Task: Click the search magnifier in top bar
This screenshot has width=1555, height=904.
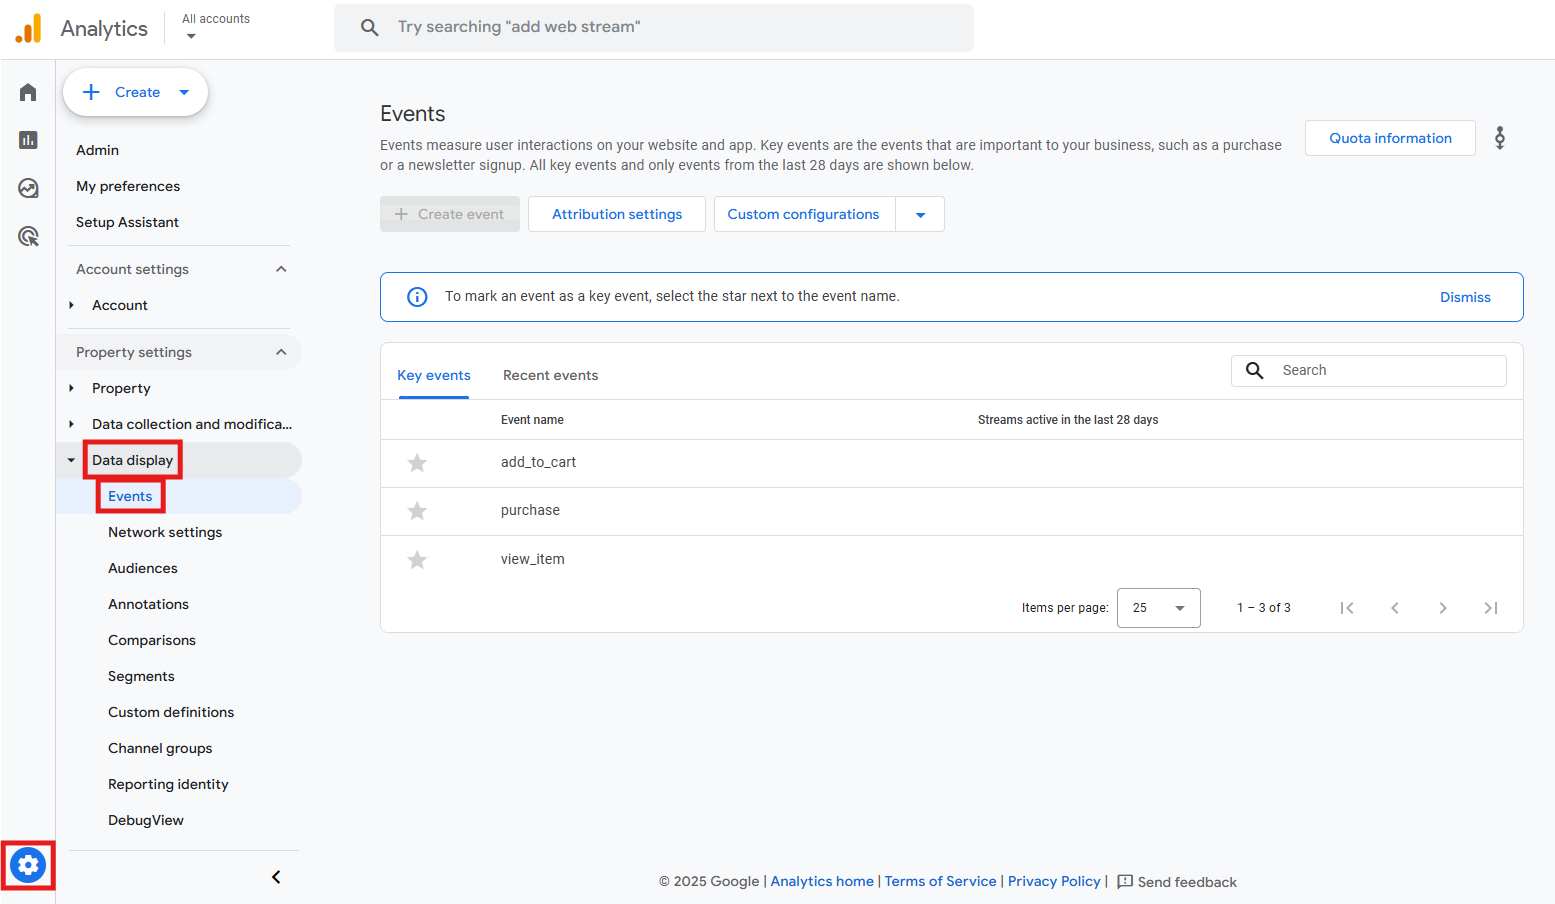Action: click(369, 27)
